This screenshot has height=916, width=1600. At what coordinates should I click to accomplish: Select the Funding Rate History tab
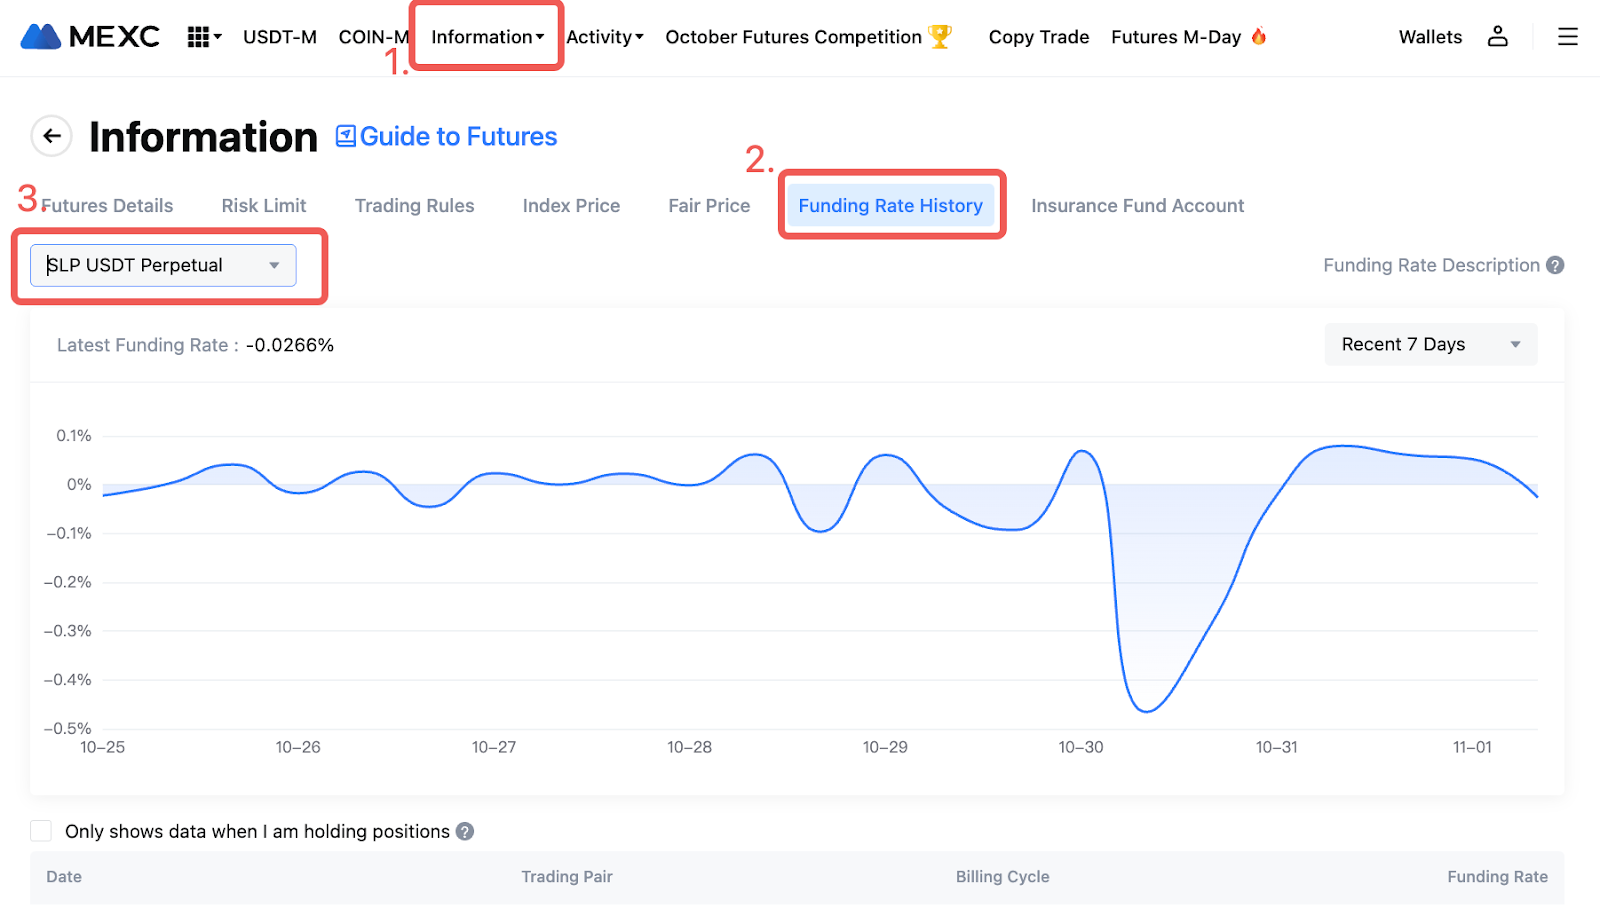(890, 205)
